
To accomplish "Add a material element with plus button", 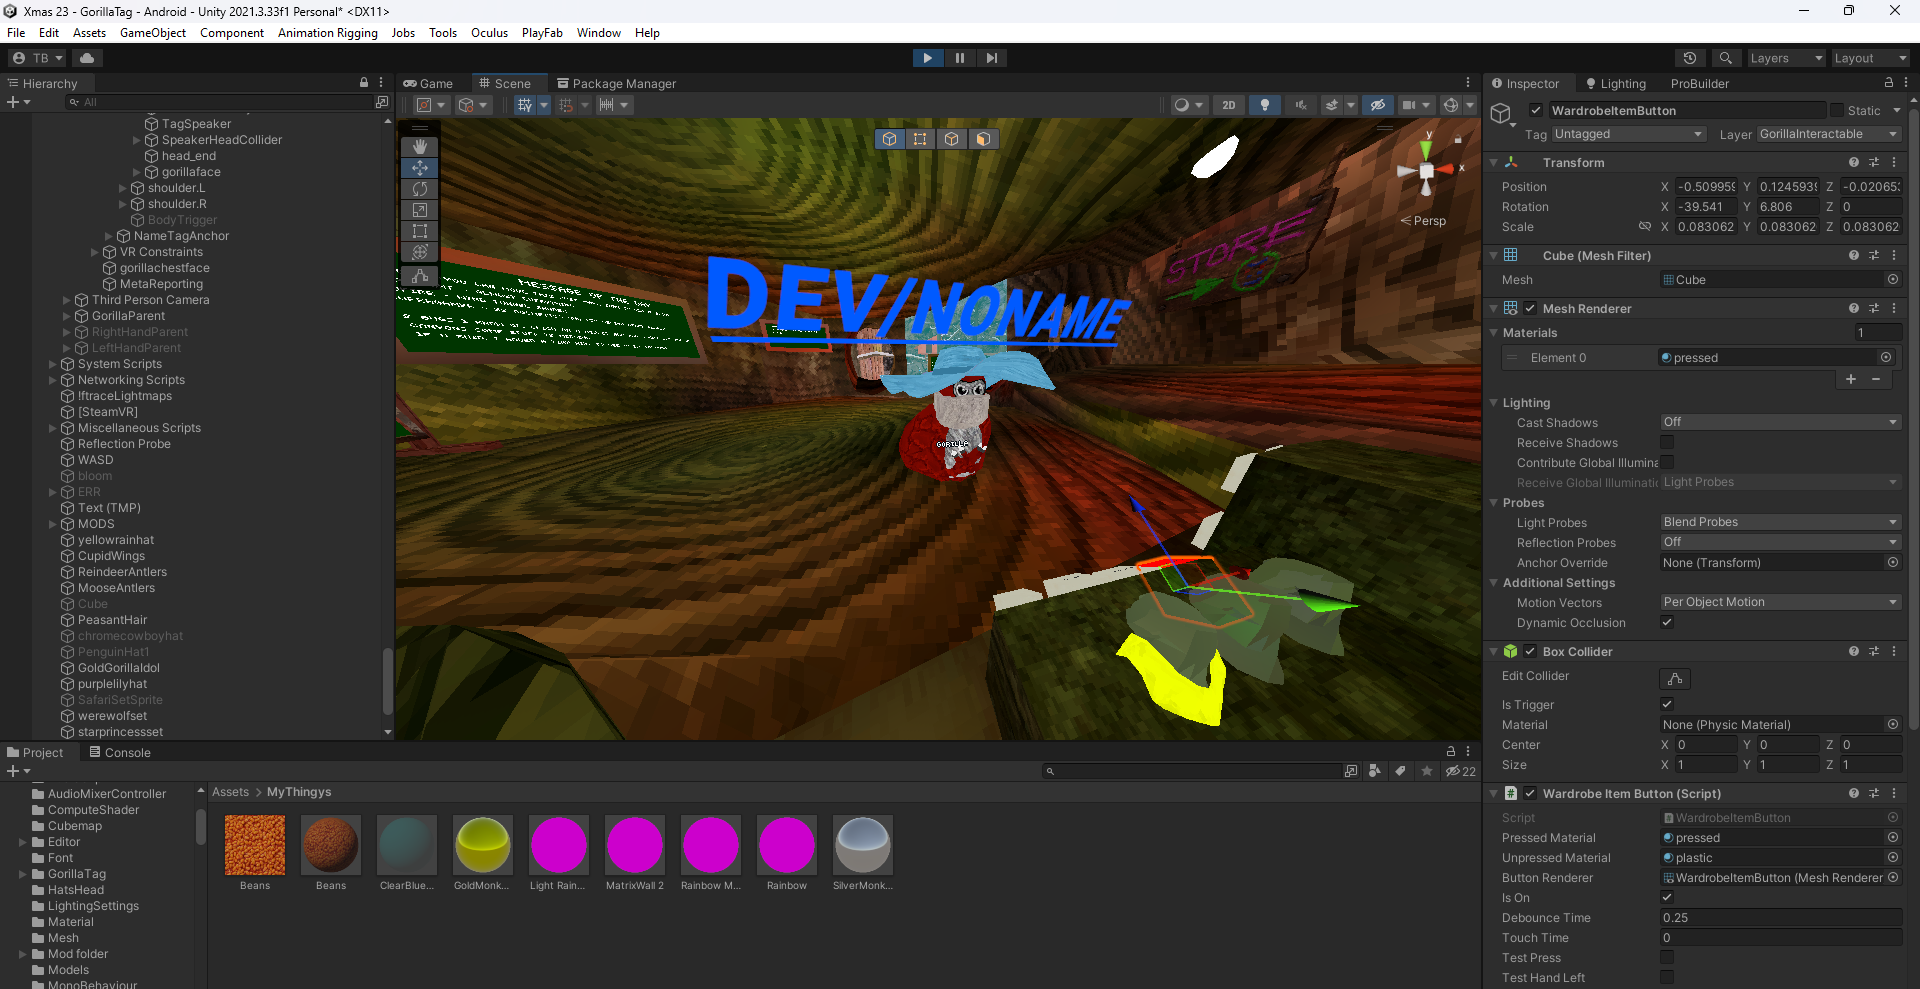I will (x=1851, y=379).
